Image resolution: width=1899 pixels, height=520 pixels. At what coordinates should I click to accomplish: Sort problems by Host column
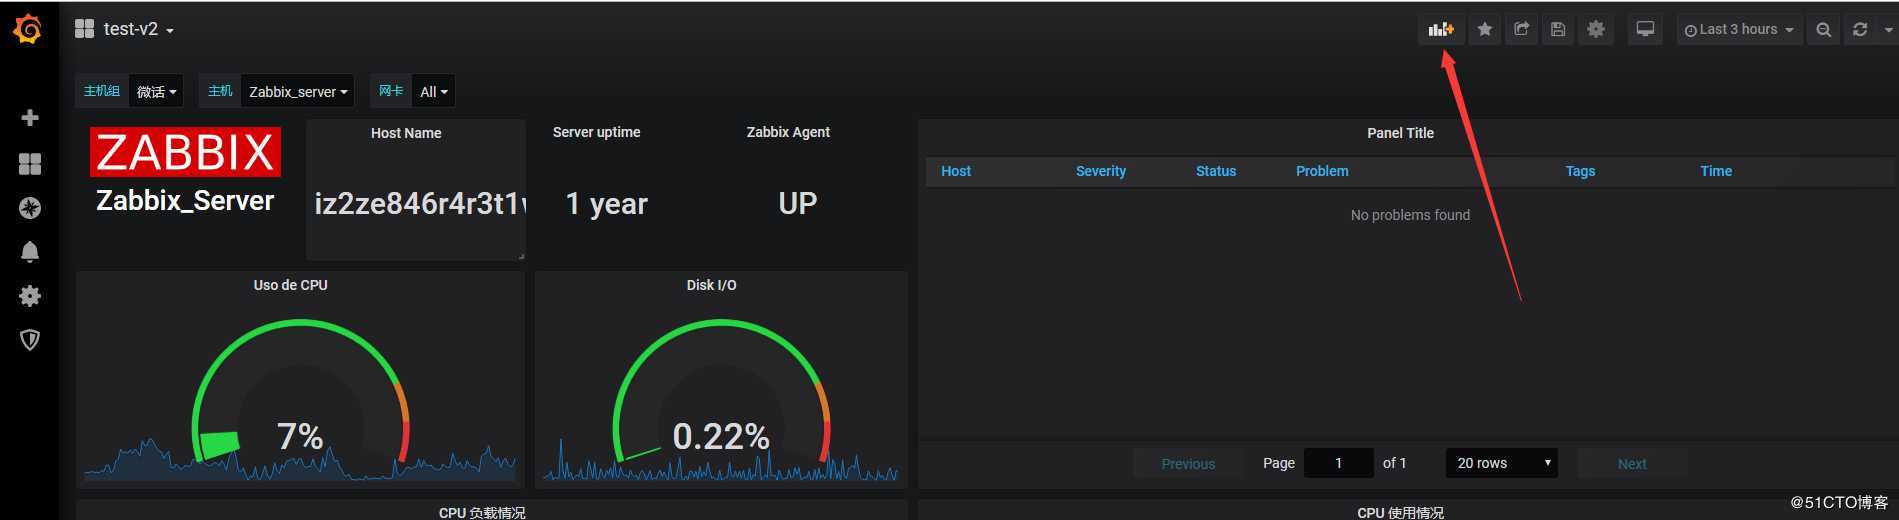pyautogui.click(x=956, y=171)
